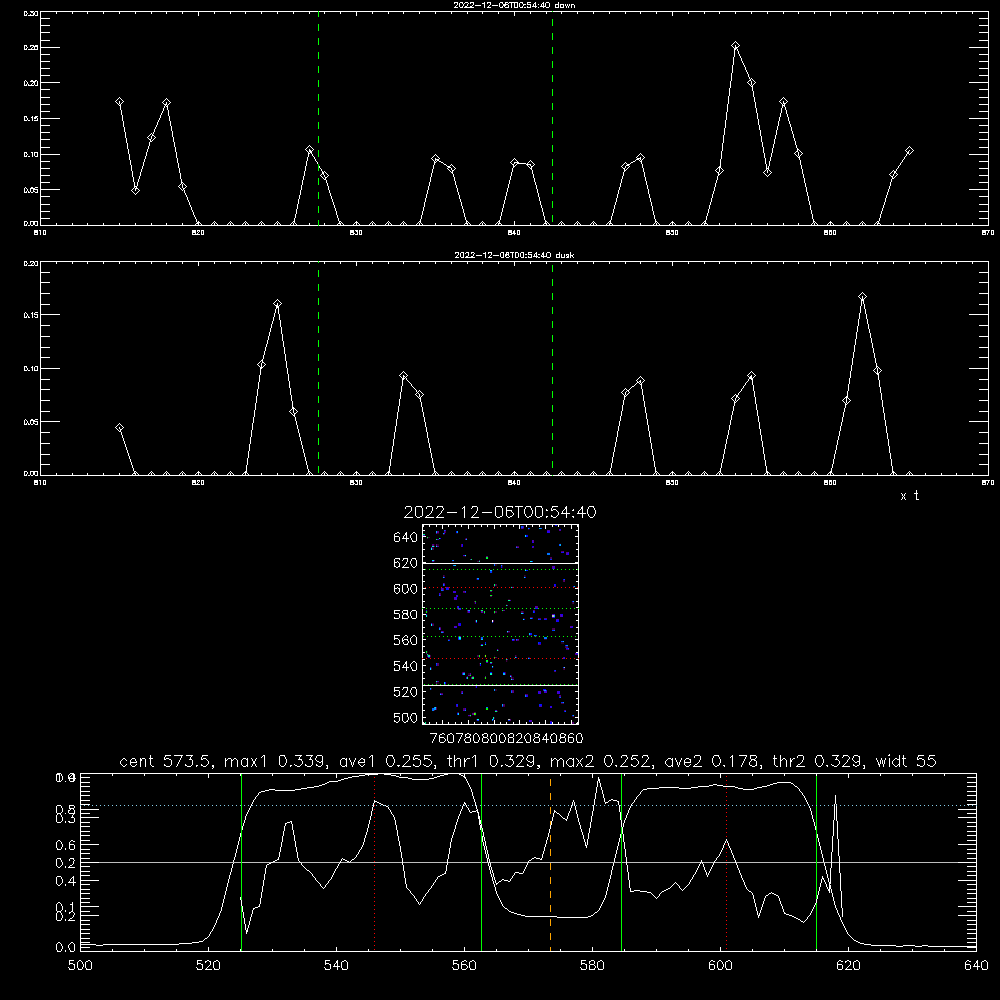
Task: Click the dusk plot title text
Action: click(514, 255)
